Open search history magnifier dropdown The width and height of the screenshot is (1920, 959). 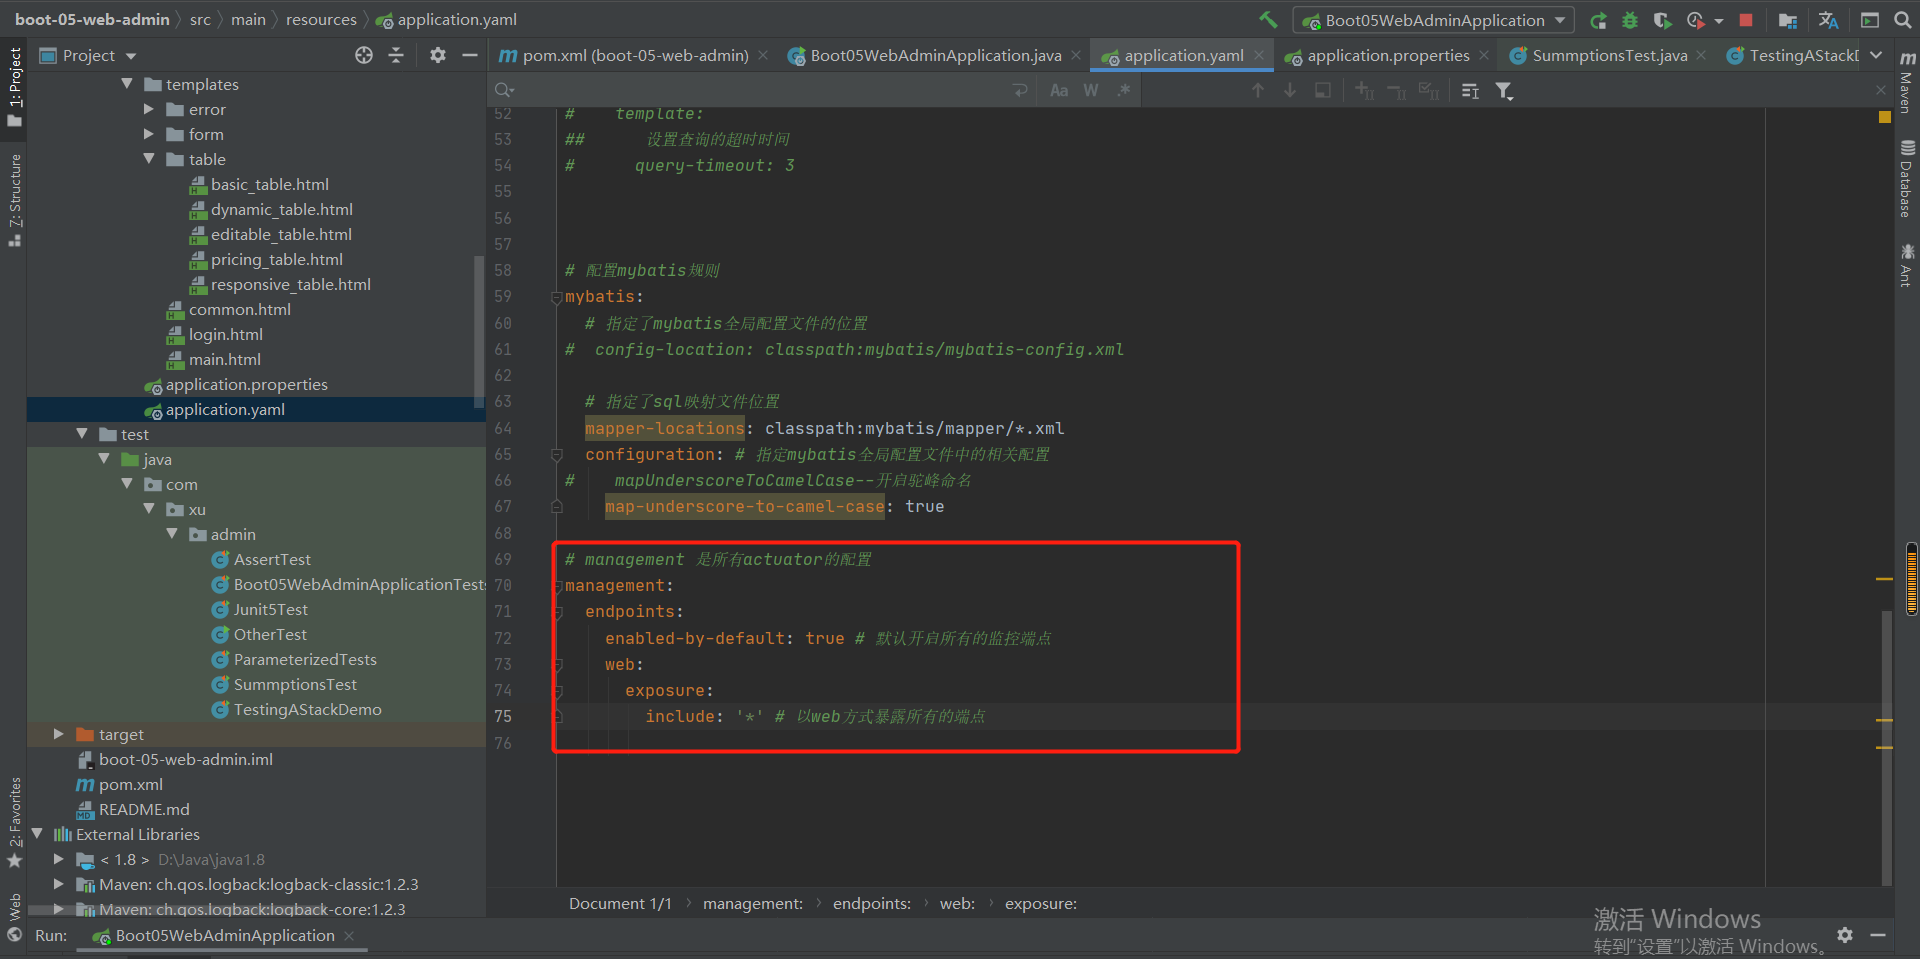point(504,91)
